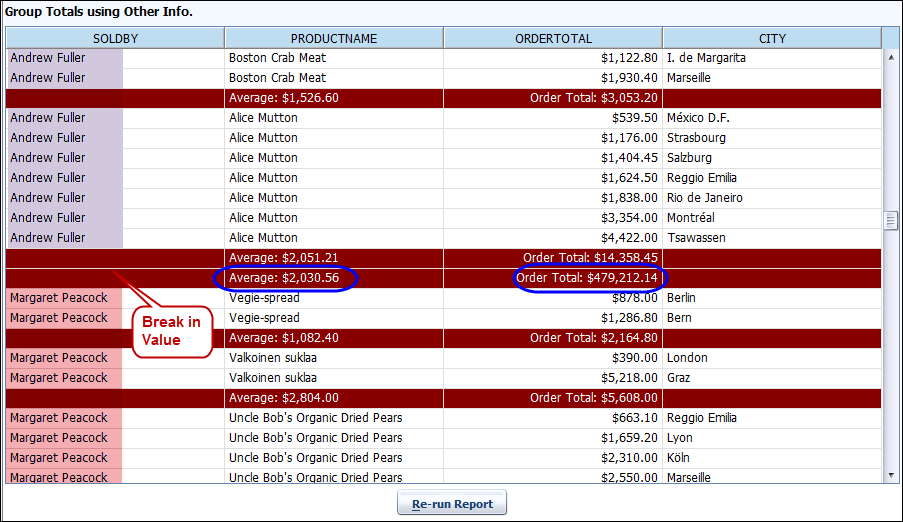The height and width of the screenshot is (522, 903).
Task: Select the circled Average: $2,030.56 cell
Action: (x=285, y=278)
